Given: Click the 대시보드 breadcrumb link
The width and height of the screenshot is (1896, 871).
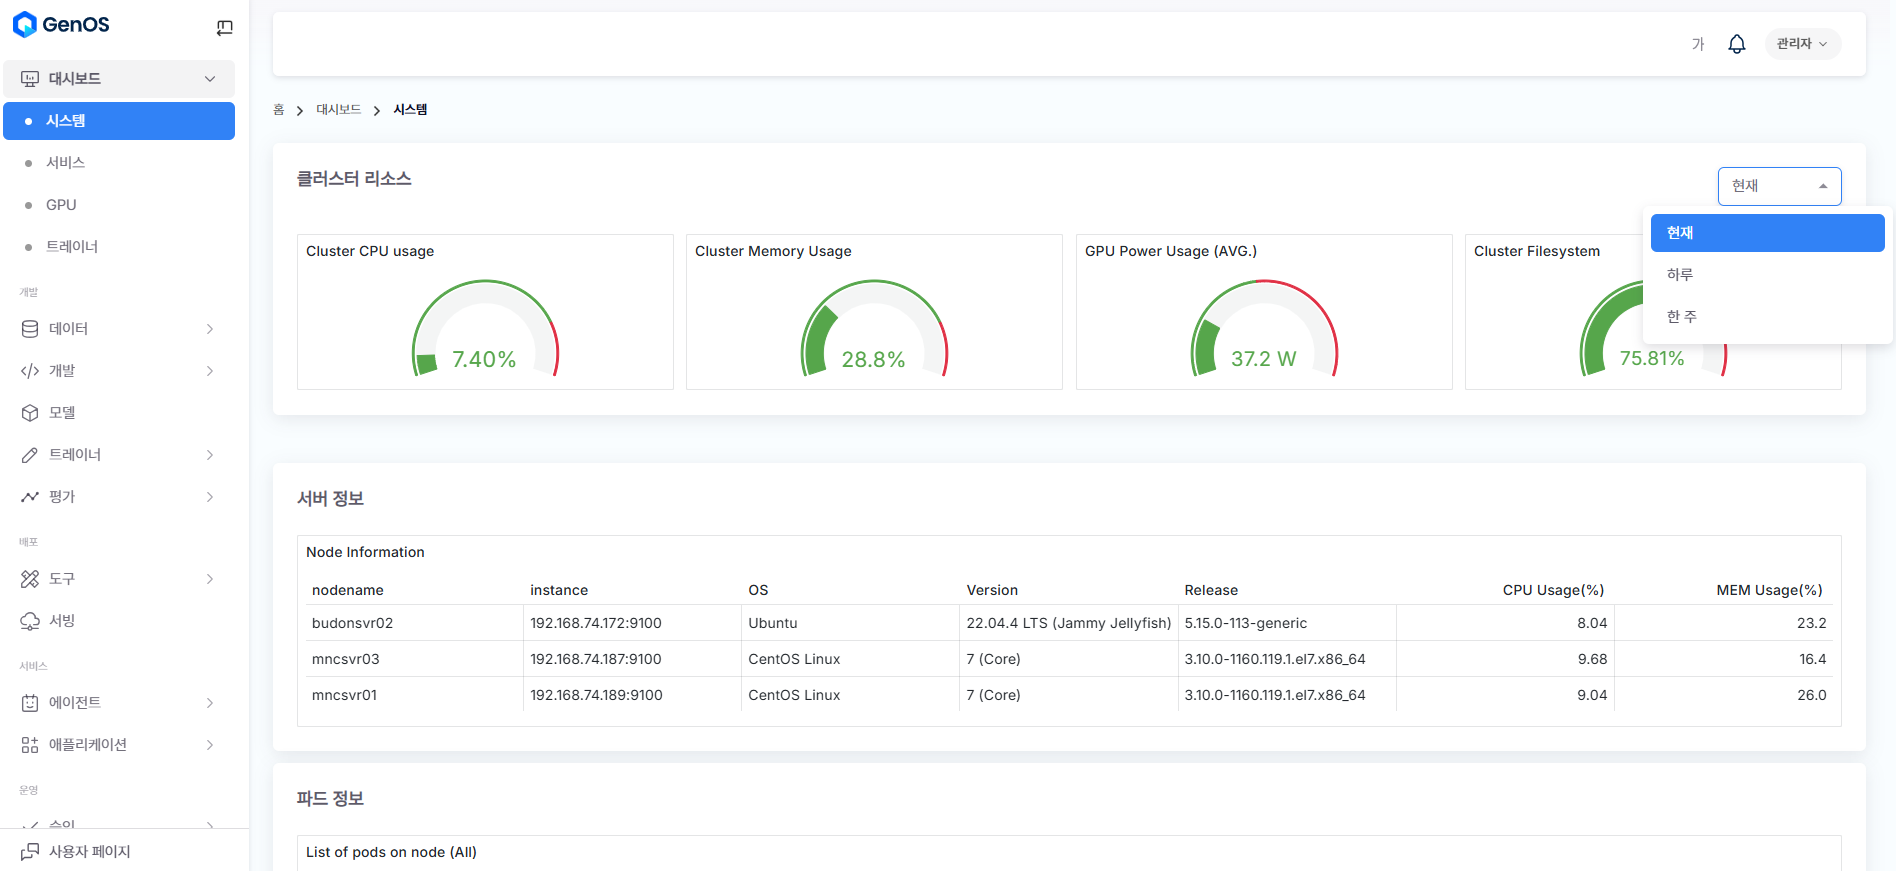Looking at the screenshot, I should [338, 110].
